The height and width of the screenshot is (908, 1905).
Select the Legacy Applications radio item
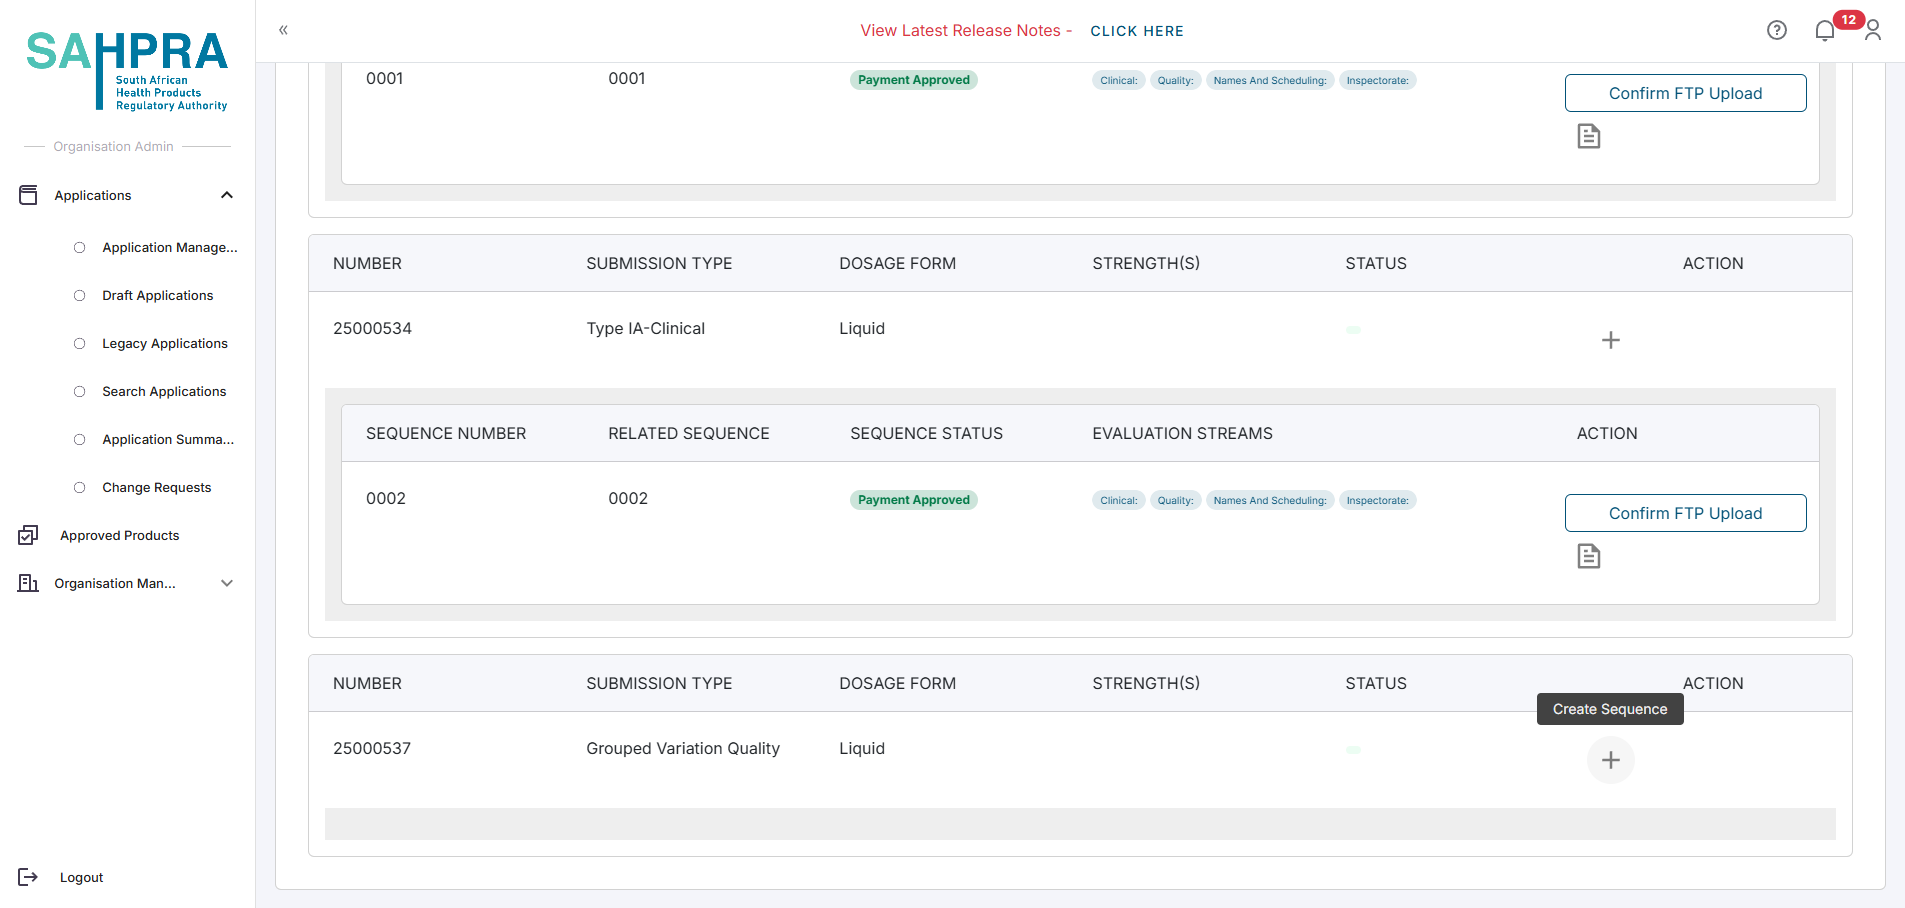point(80,344)
